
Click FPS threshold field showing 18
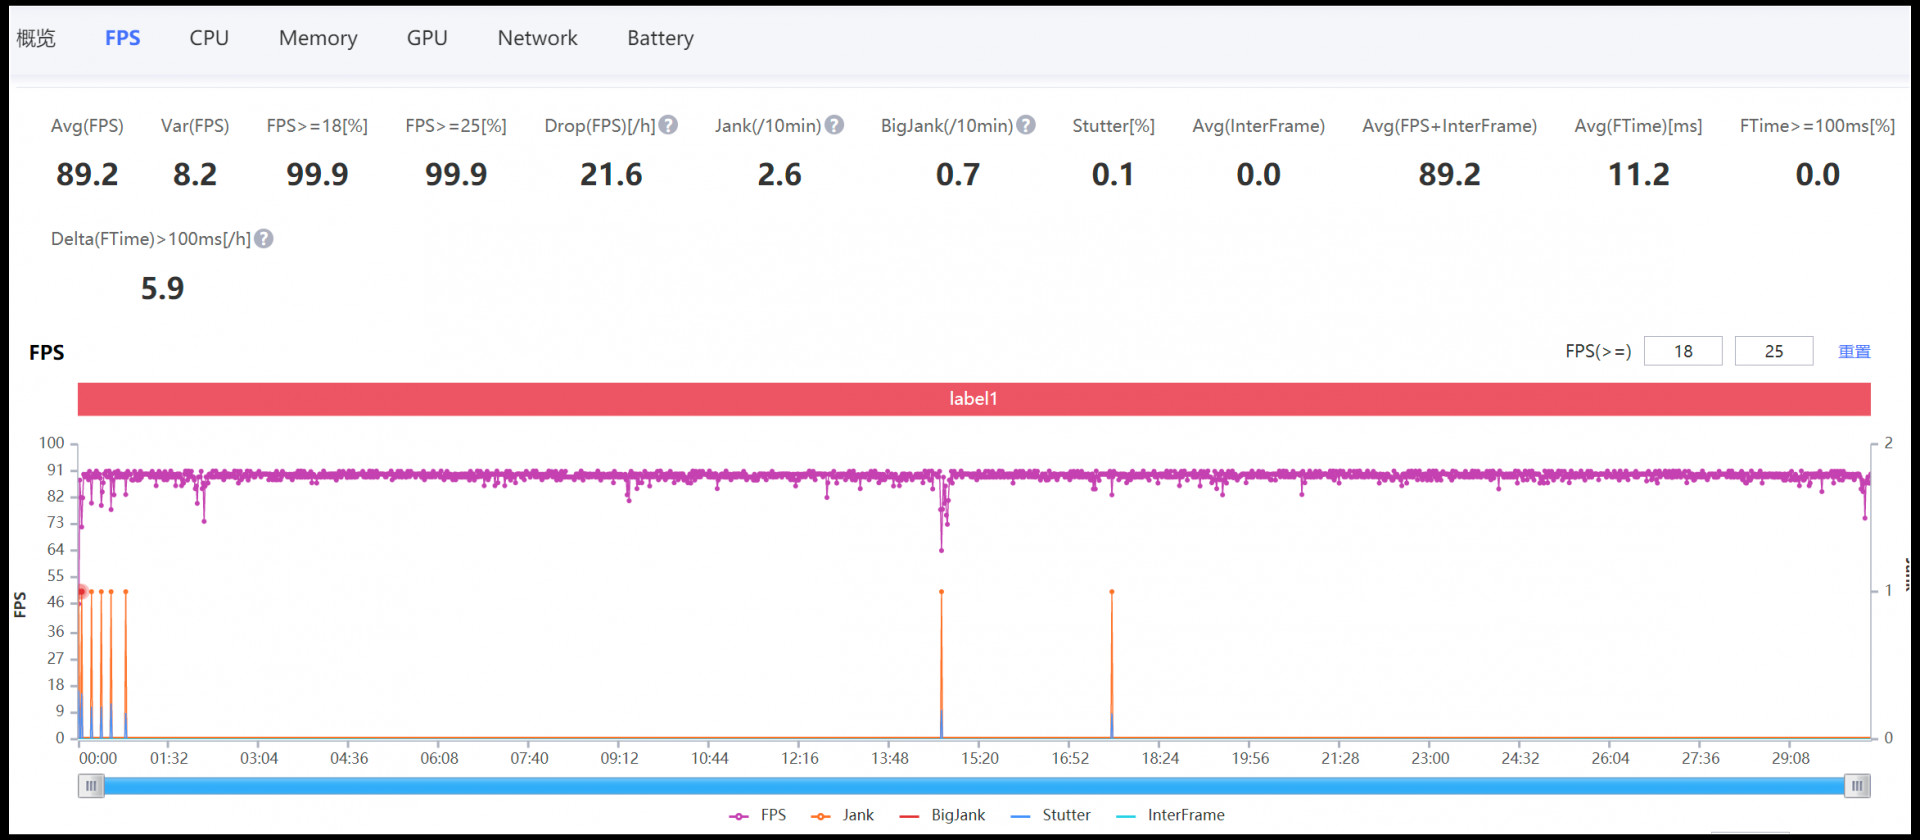click(x=1683, y=351)
